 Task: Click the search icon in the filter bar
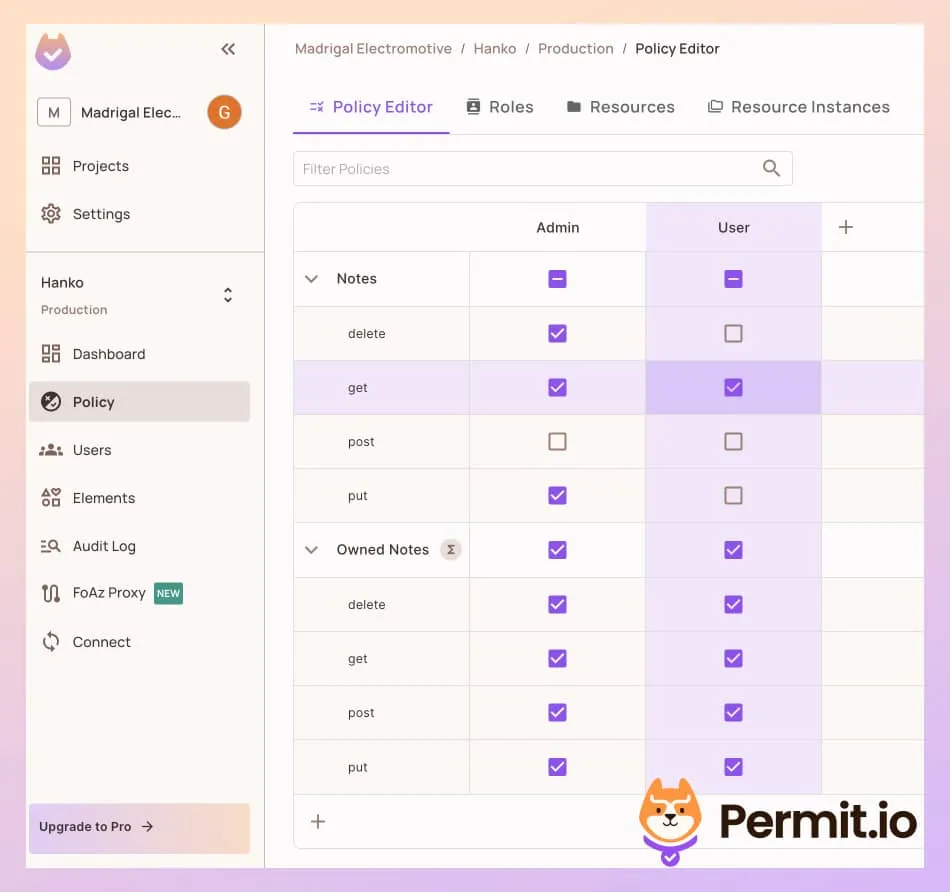(x=770, y=168)
